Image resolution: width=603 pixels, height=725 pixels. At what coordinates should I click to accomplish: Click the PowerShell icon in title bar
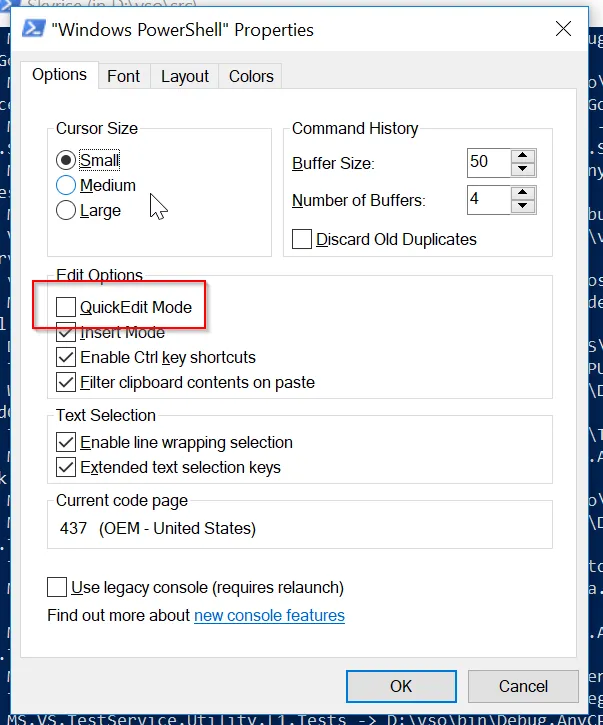coord(34,29)
